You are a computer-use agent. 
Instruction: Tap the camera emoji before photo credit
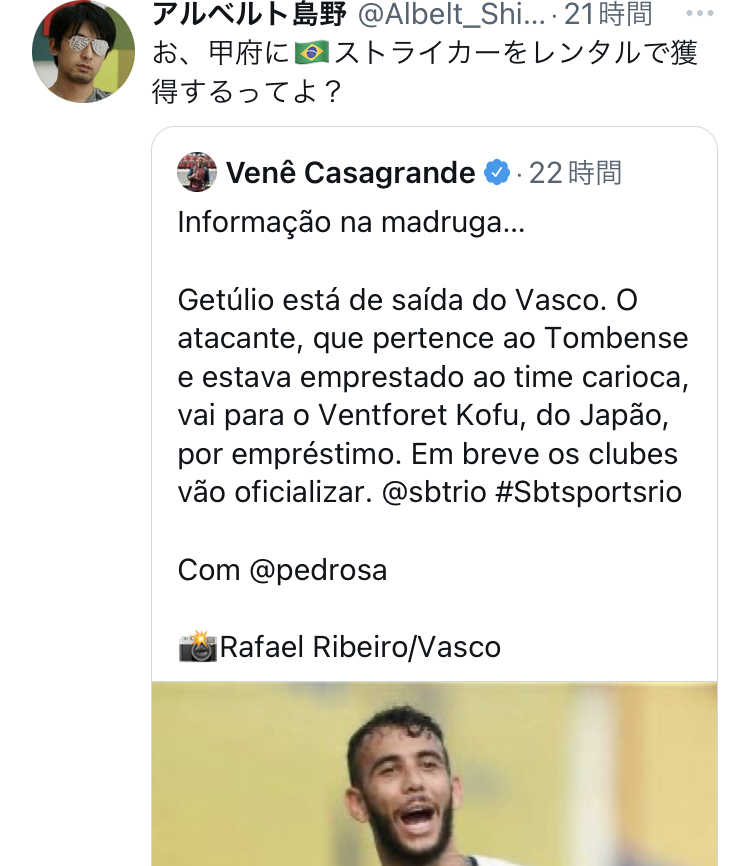(x=197, y=647)
